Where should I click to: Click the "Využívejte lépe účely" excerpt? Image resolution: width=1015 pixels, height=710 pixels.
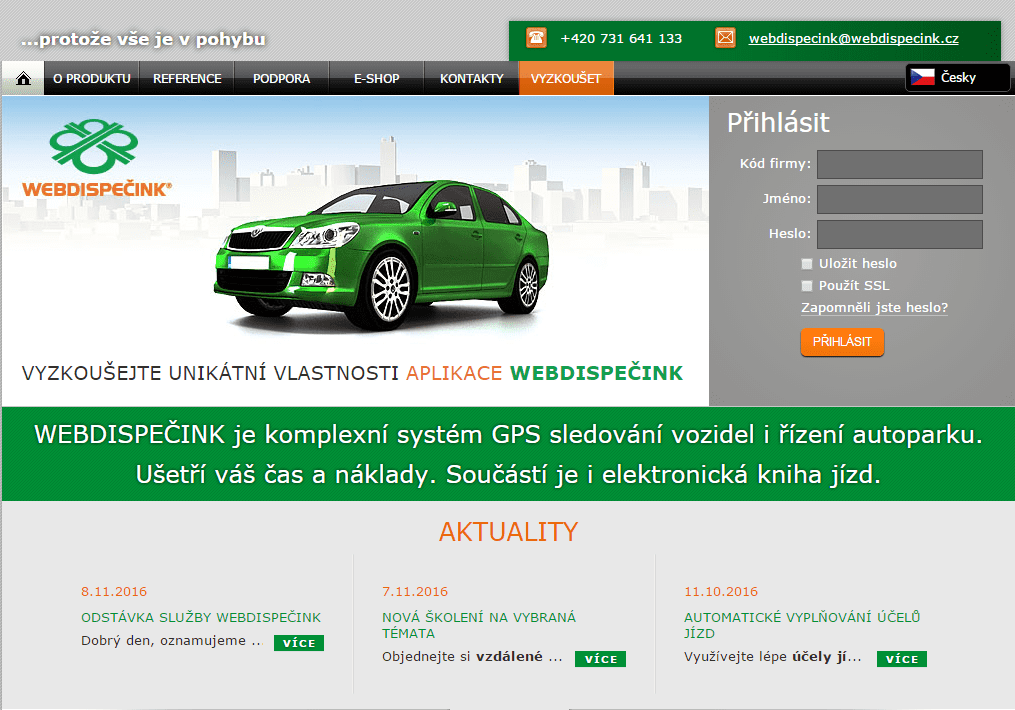pyautogui.click(x=773, y=657)
